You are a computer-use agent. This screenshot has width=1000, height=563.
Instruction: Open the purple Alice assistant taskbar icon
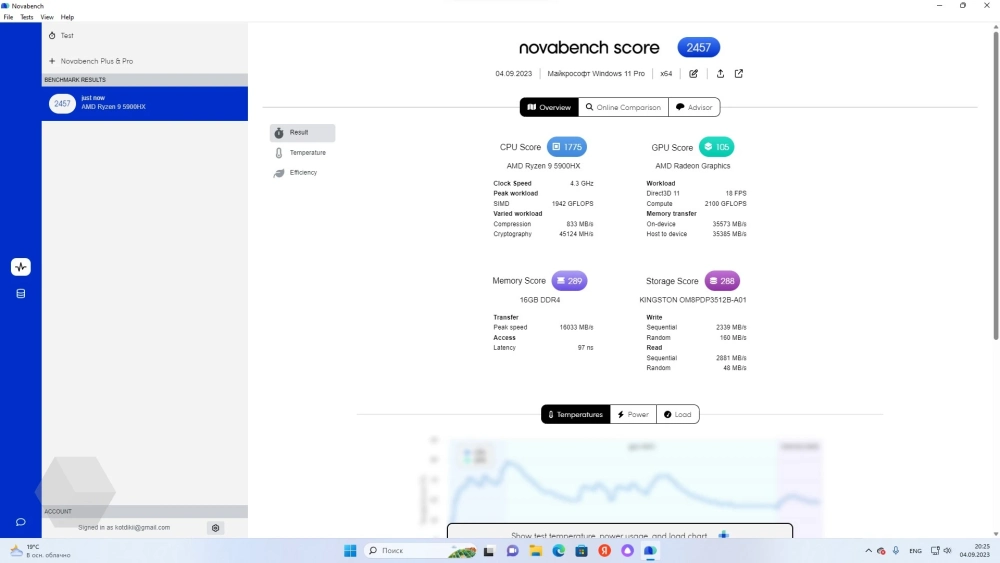click(628, 551)
